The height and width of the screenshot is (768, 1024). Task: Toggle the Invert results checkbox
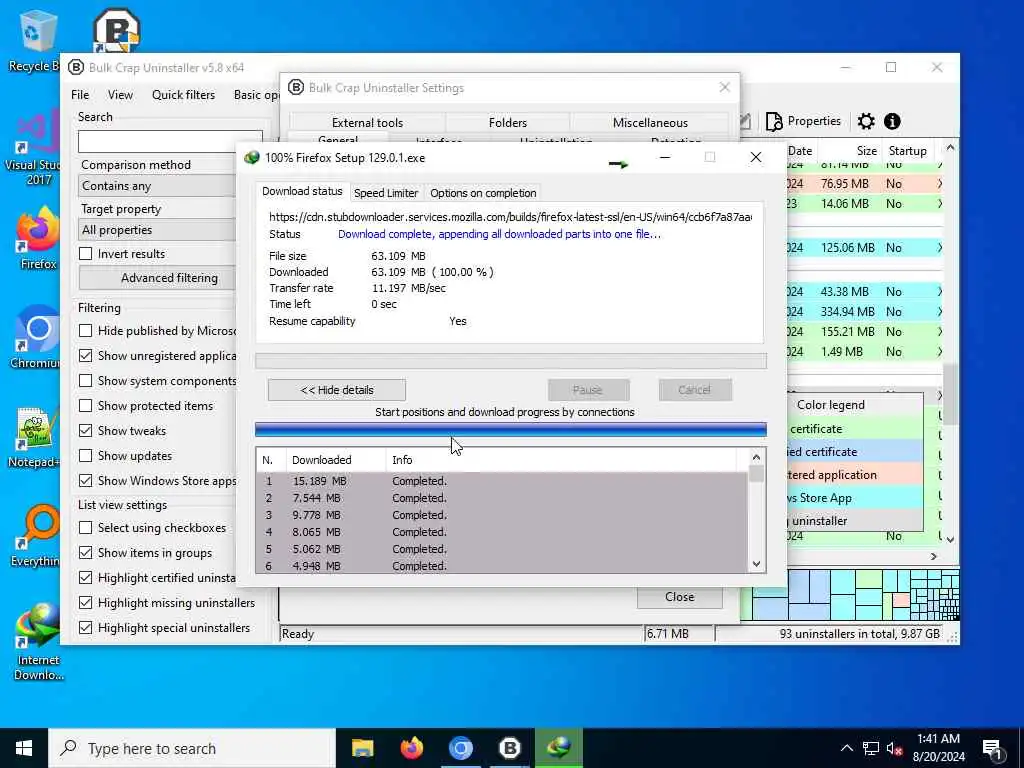[x=86, y=253]
